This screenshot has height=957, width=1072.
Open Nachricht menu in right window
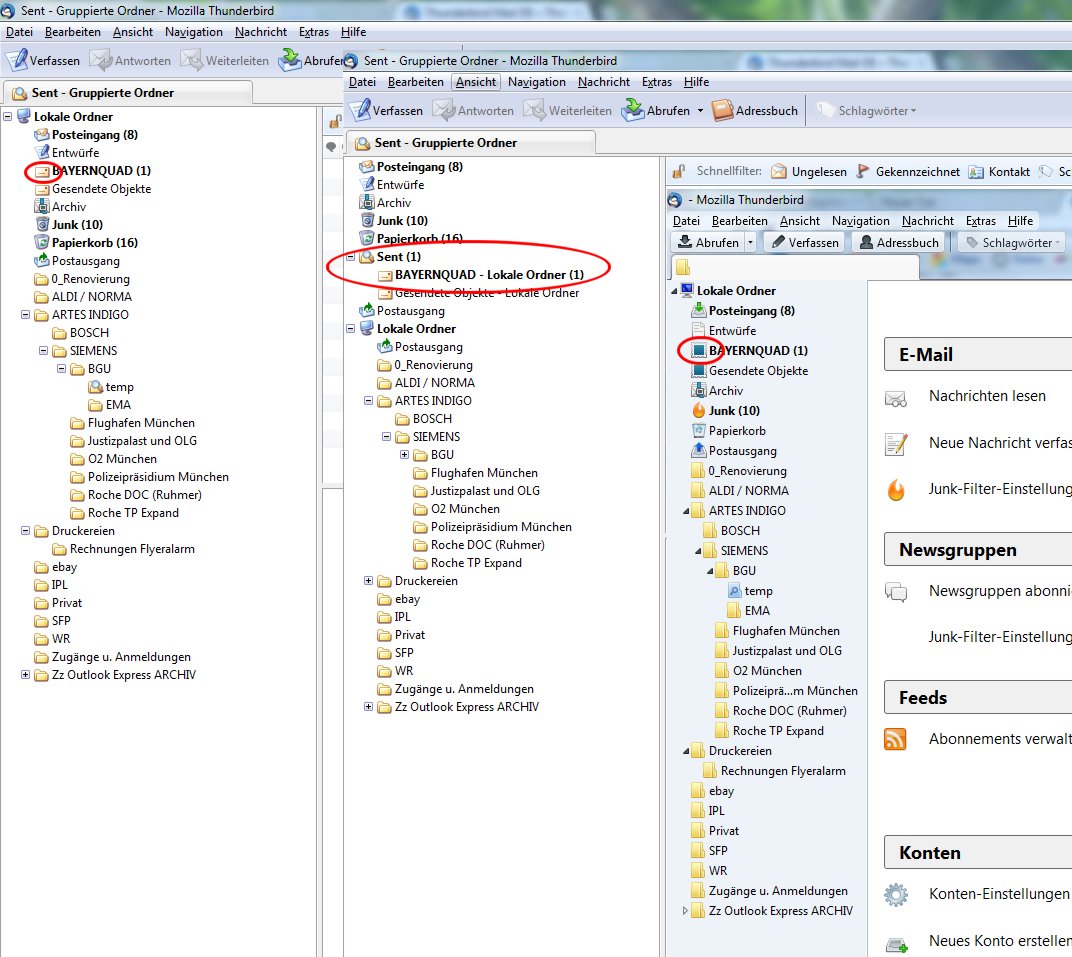pyautogui.click(x=928, y=220)
